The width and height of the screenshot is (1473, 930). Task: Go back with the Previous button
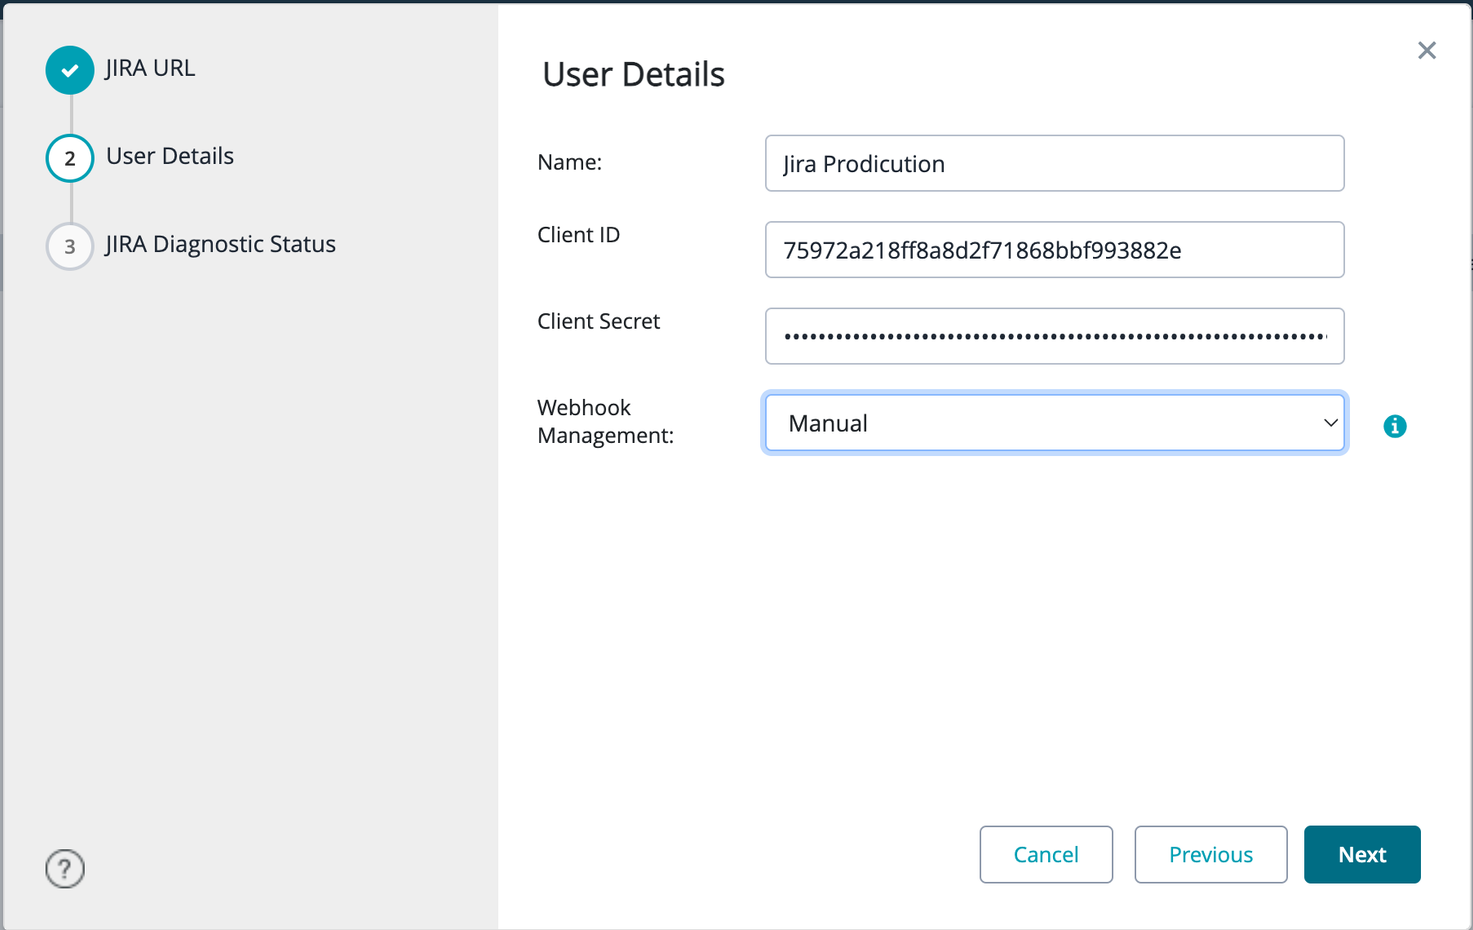click(x=1210, y=854)
